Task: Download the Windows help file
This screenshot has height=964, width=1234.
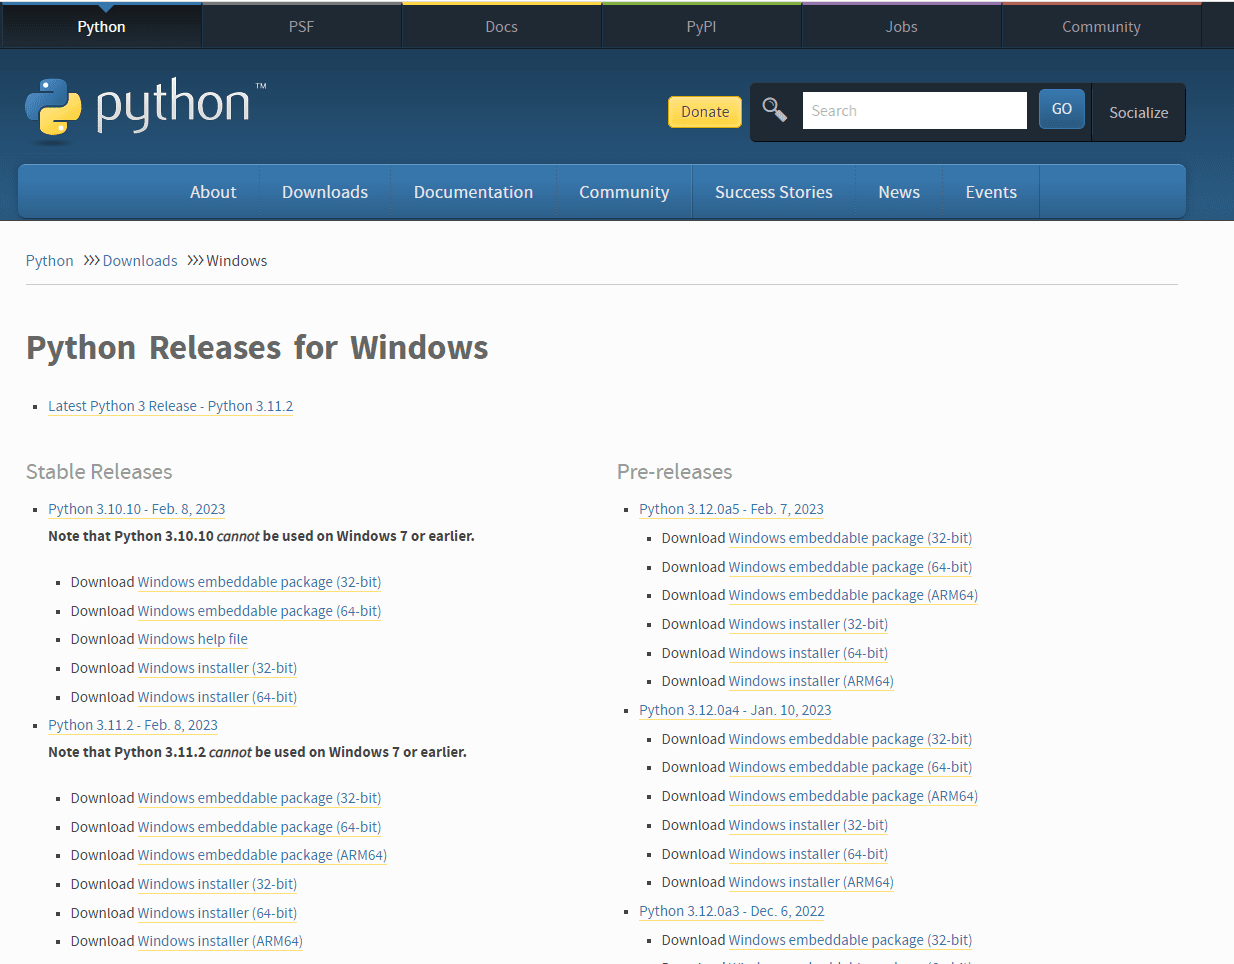Action: pyautogui.click(x=192, y=639)
